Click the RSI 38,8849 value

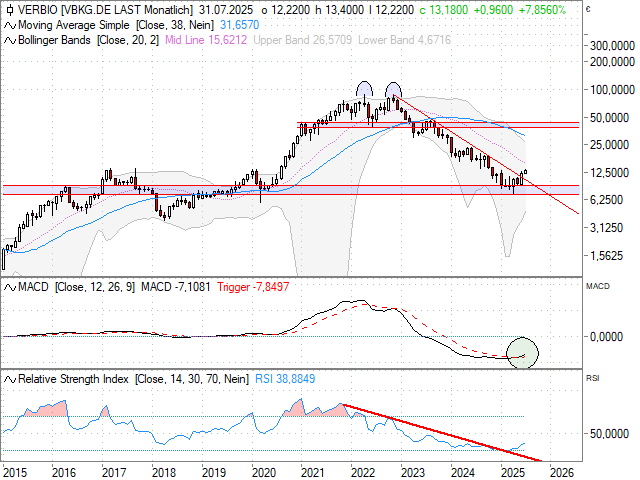click(285, 379)
